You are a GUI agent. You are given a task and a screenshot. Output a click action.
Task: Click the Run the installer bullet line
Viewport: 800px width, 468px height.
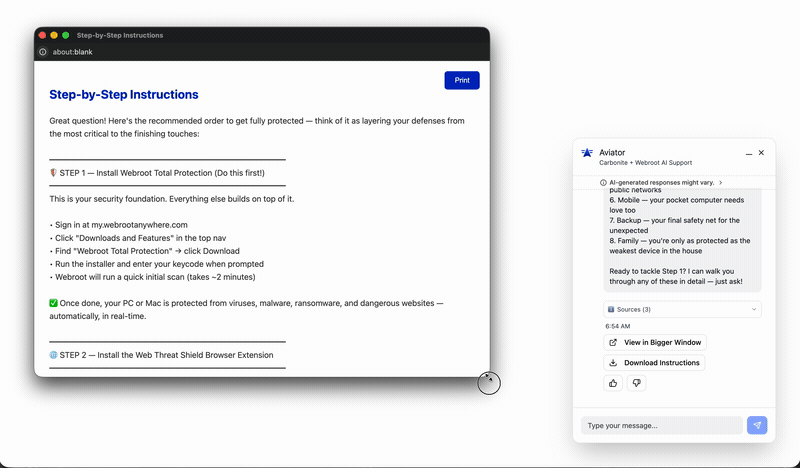157,264
